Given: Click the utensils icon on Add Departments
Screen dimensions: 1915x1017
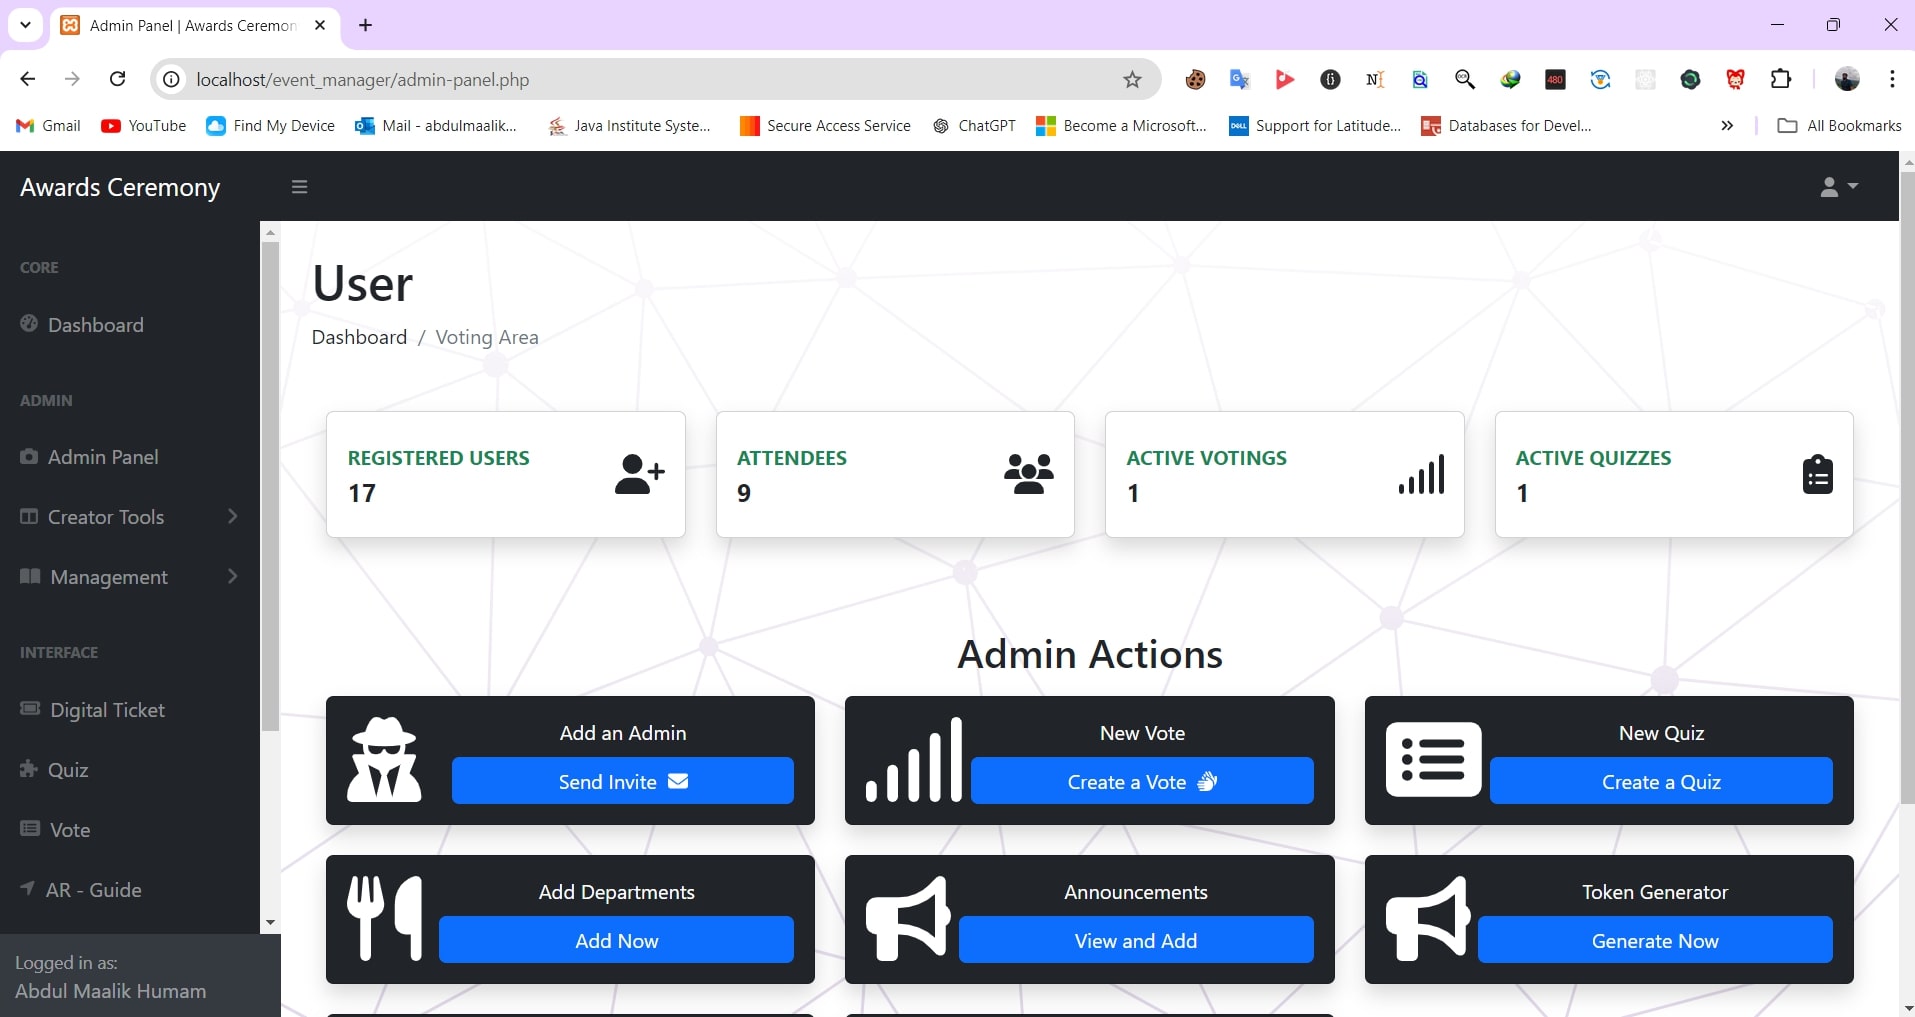Looking at the screenshot, I should [x=384, y=918].
